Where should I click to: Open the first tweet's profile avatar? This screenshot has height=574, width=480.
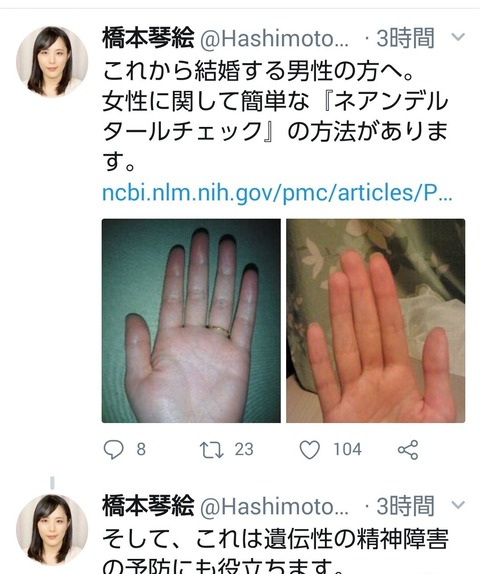(x=52, y=62)
